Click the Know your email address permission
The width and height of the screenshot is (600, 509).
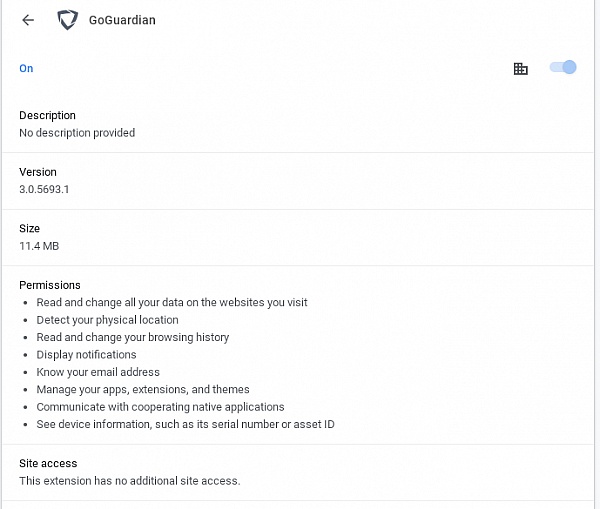(x=98, y=372)
